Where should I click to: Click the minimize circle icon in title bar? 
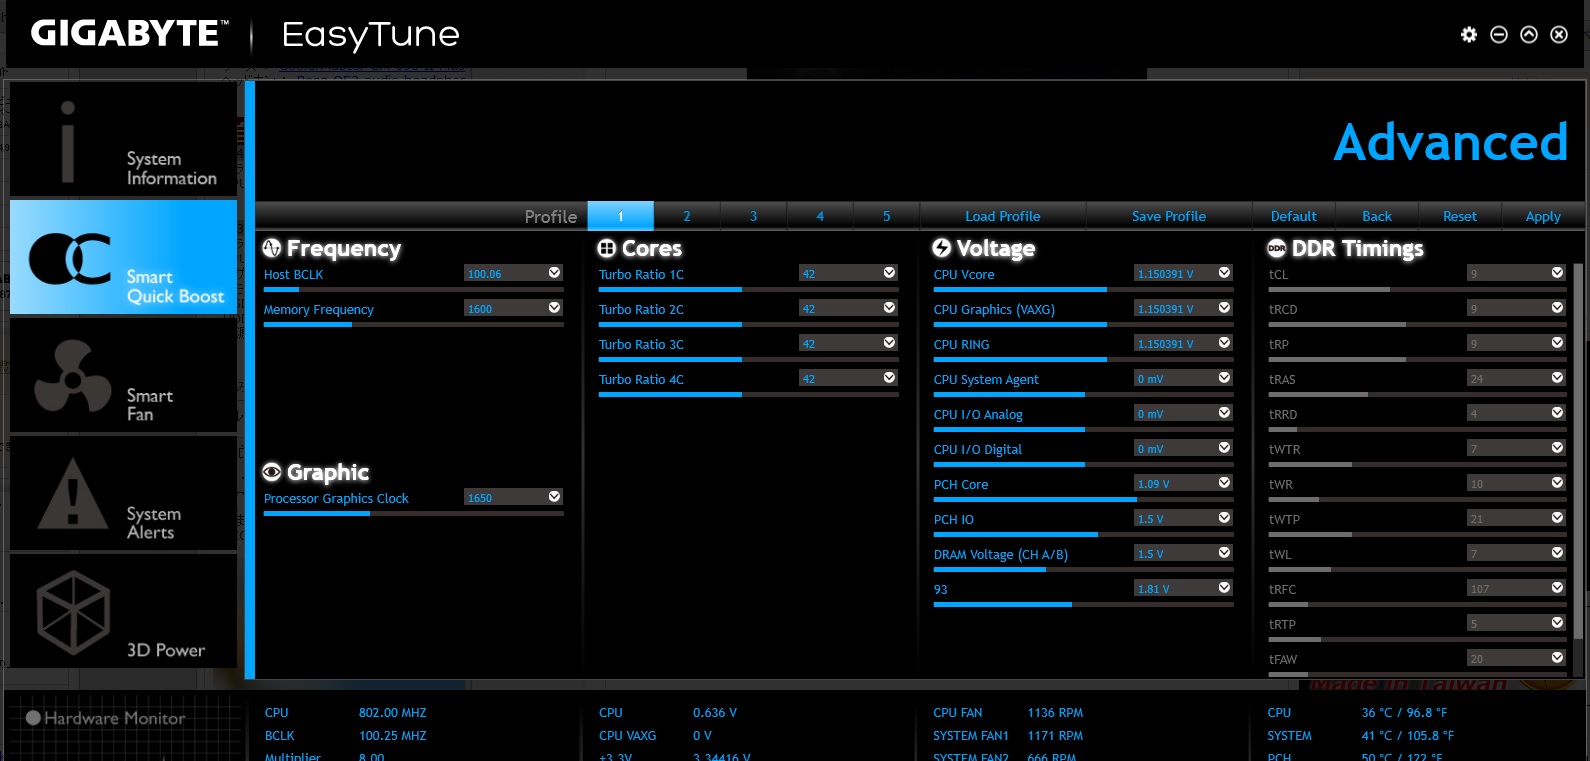pos(1498,35)
